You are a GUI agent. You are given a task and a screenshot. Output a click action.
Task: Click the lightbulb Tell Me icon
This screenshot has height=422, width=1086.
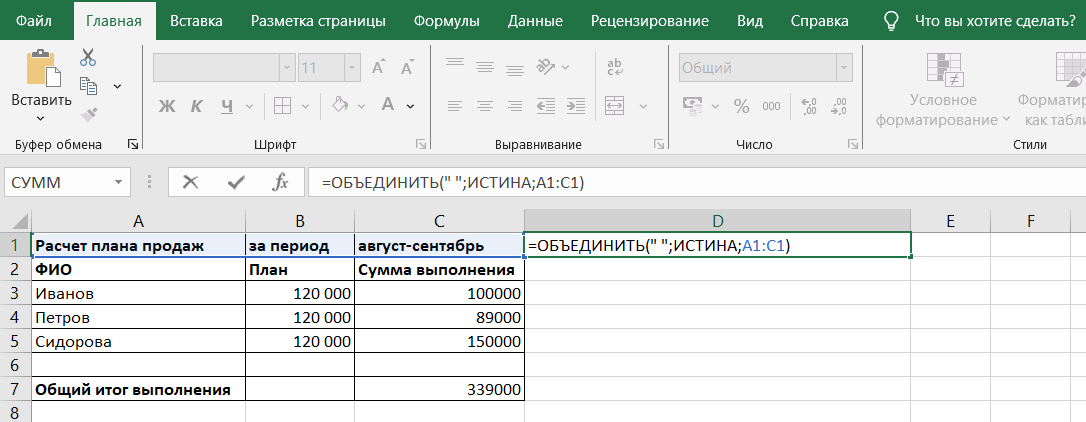point(891,21)
